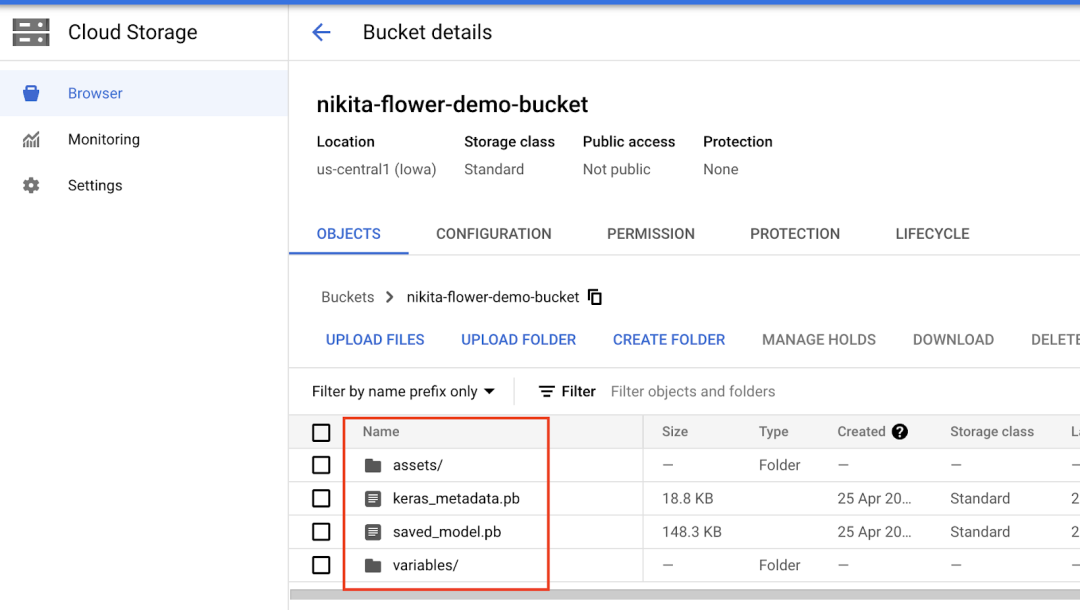Switch to the Configuration tab
The image size is (1080, 610).
pos(493,234)
